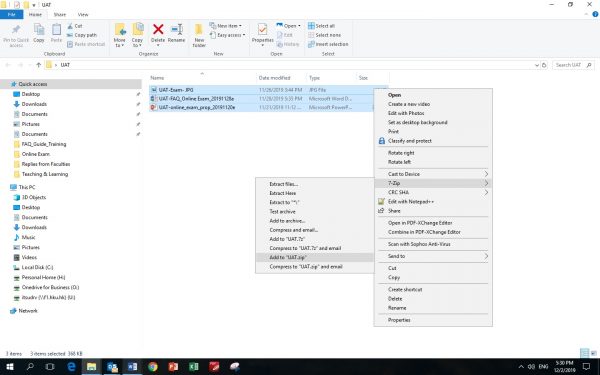Select This PC in navigation pane
The width and height of the screenshot is (600, 375).
27,187
